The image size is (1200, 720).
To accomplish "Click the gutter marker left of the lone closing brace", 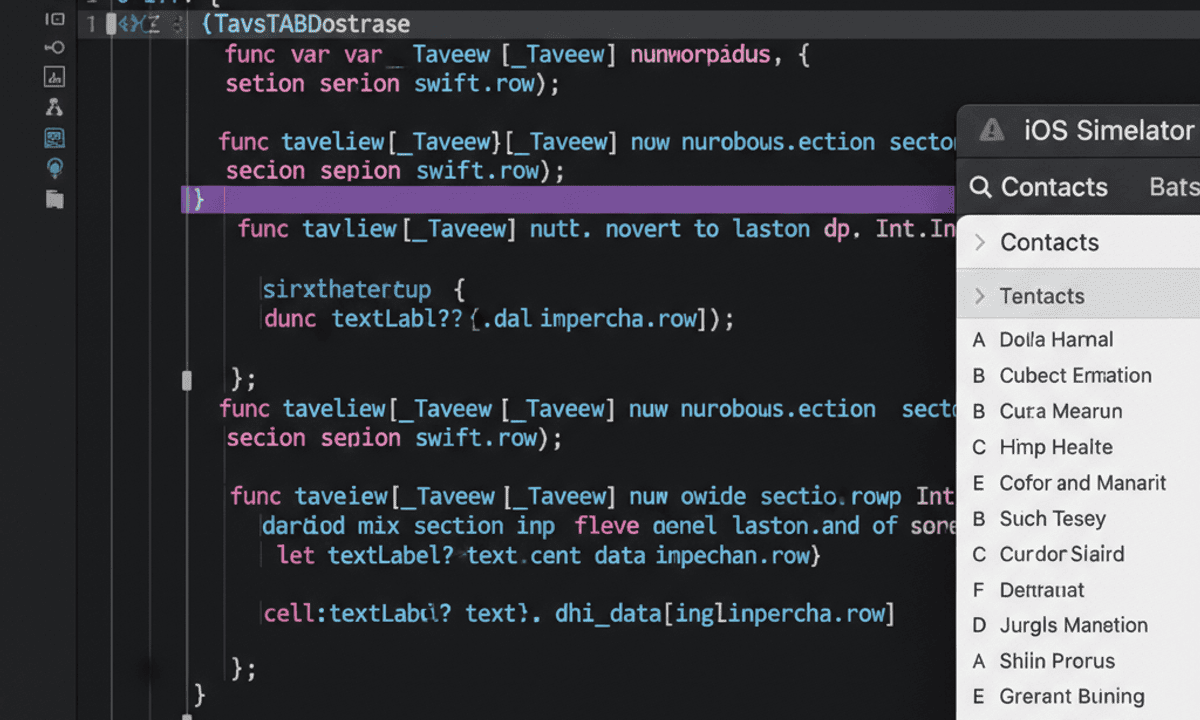I will [186, 380].
